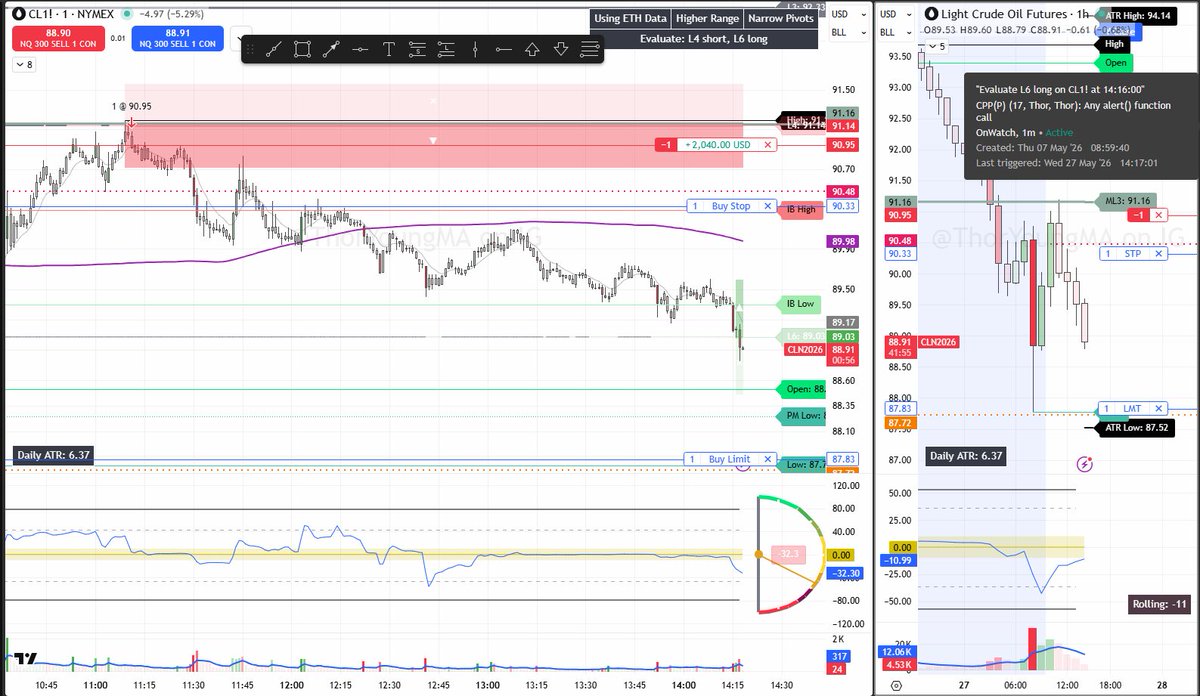Click the 1 @ 90.95 entry marker
This screenshot has height=696, width=1200.
pos(131,106)
